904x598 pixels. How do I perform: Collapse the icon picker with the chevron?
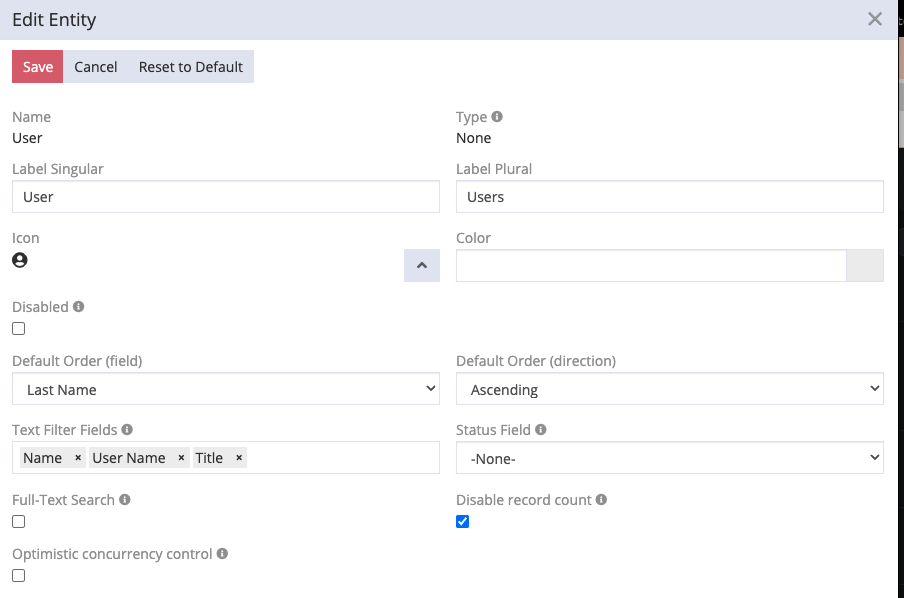point(421,265)
